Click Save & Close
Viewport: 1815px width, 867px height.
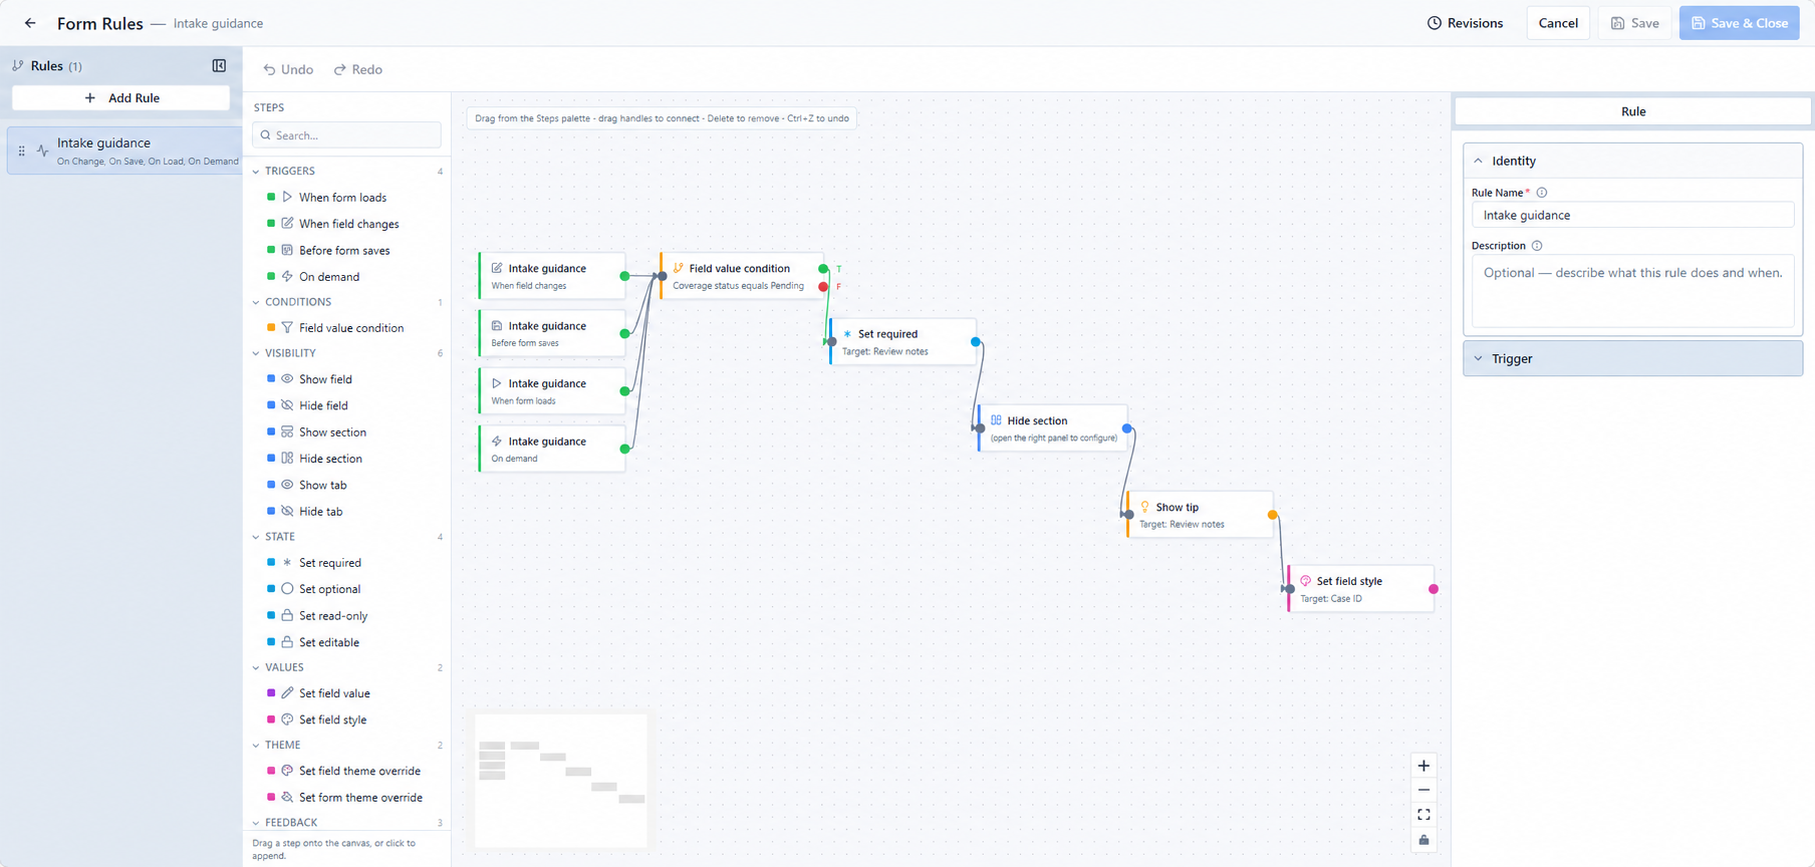coord(1739,23)
